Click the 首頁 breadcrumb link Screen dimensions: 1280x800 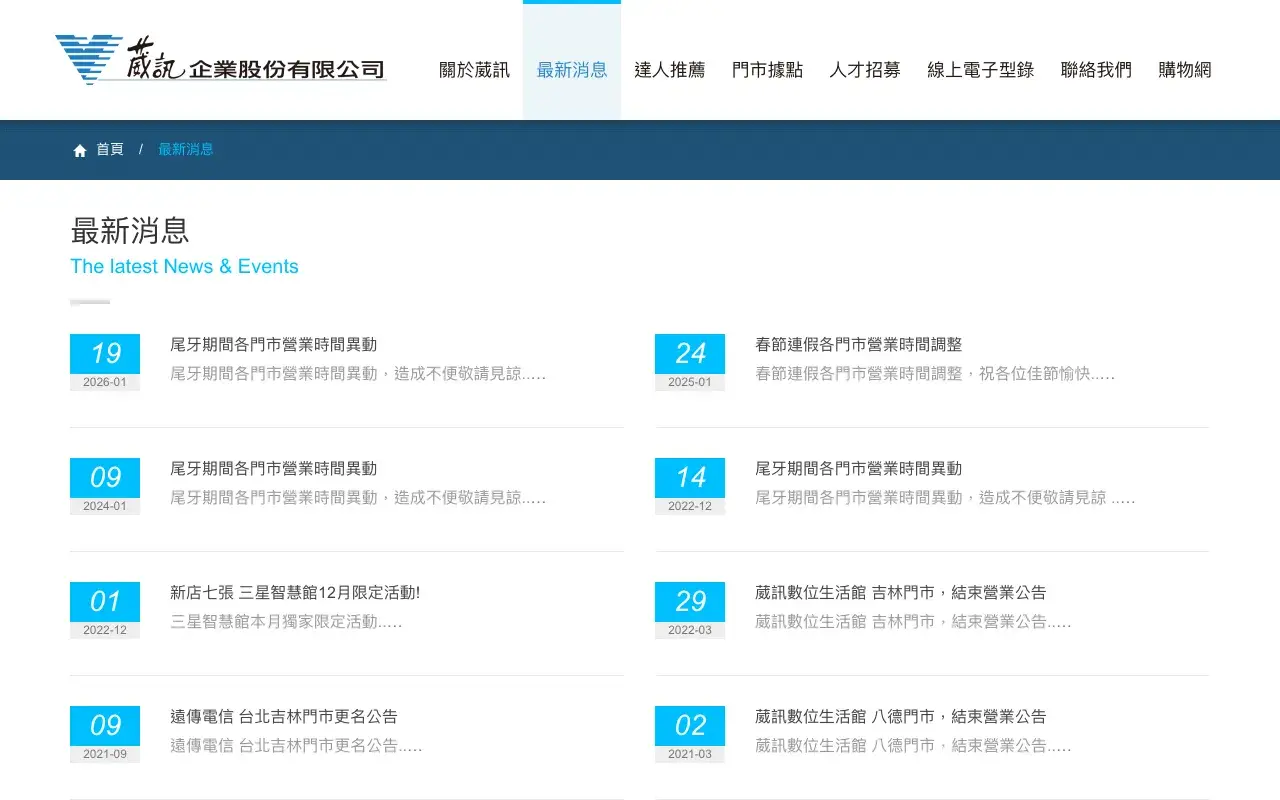(x=110, y=150)
